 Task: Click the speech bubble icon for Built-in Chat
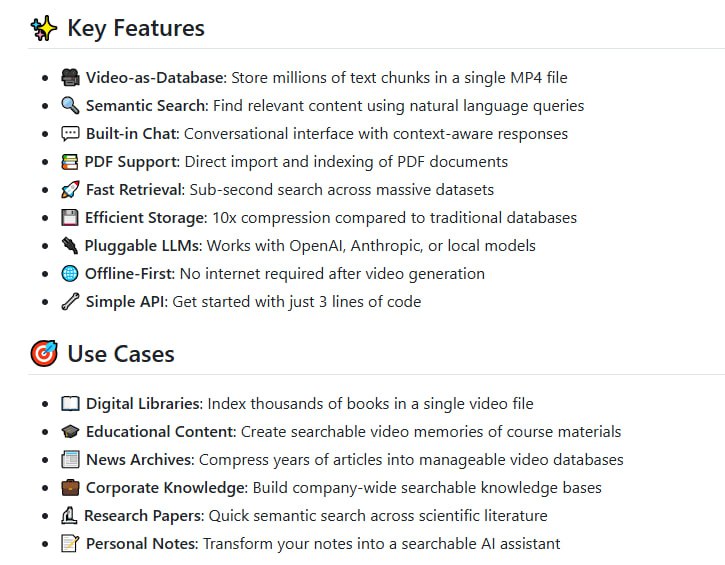click(70, 134)
